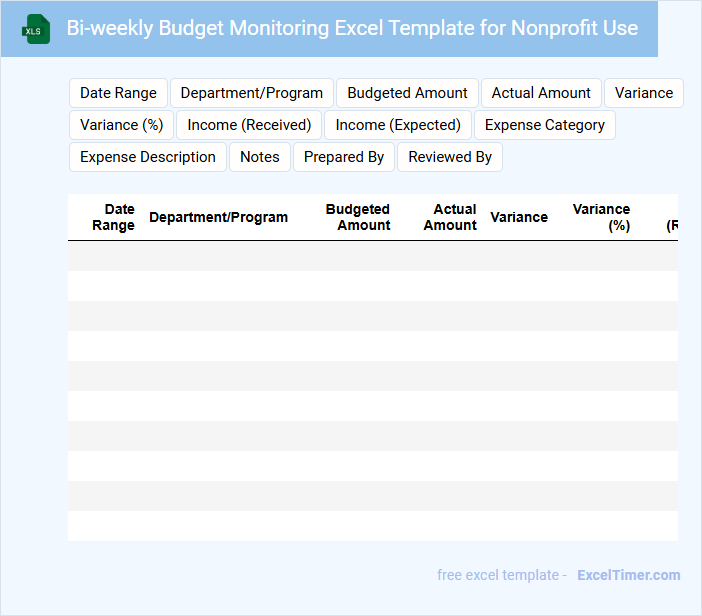Select the Notes tag
The image size is (702, 616).
[x=260, y=157]
